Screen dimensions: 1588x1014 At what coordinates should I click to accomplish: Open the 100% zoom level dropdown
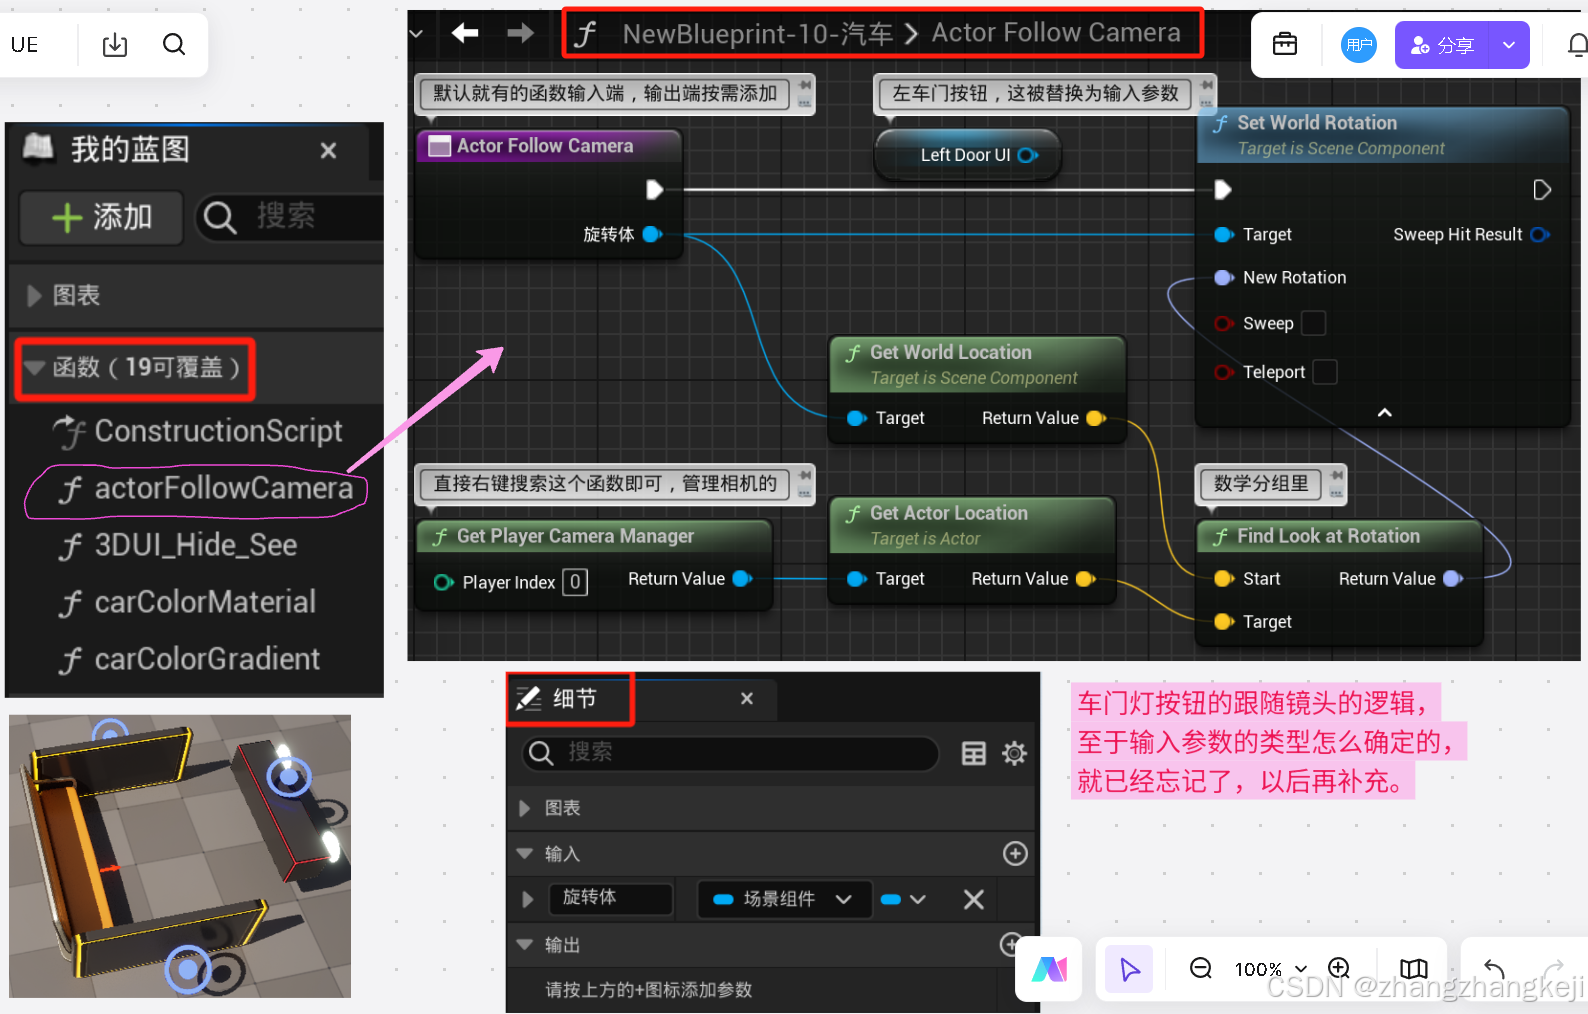pos(1271,969)
